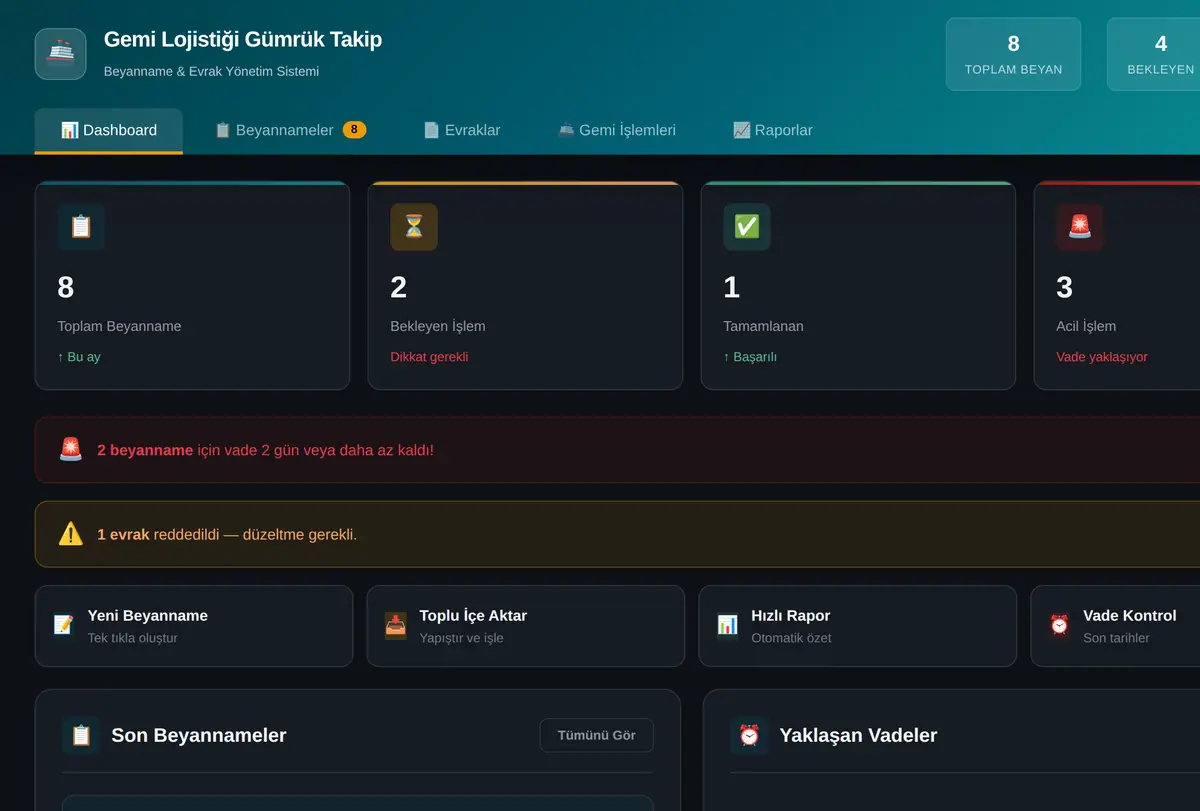This screenshot has height=811, width=1200.
Task: Open the Evraklar tab
Action: [462, 131]
